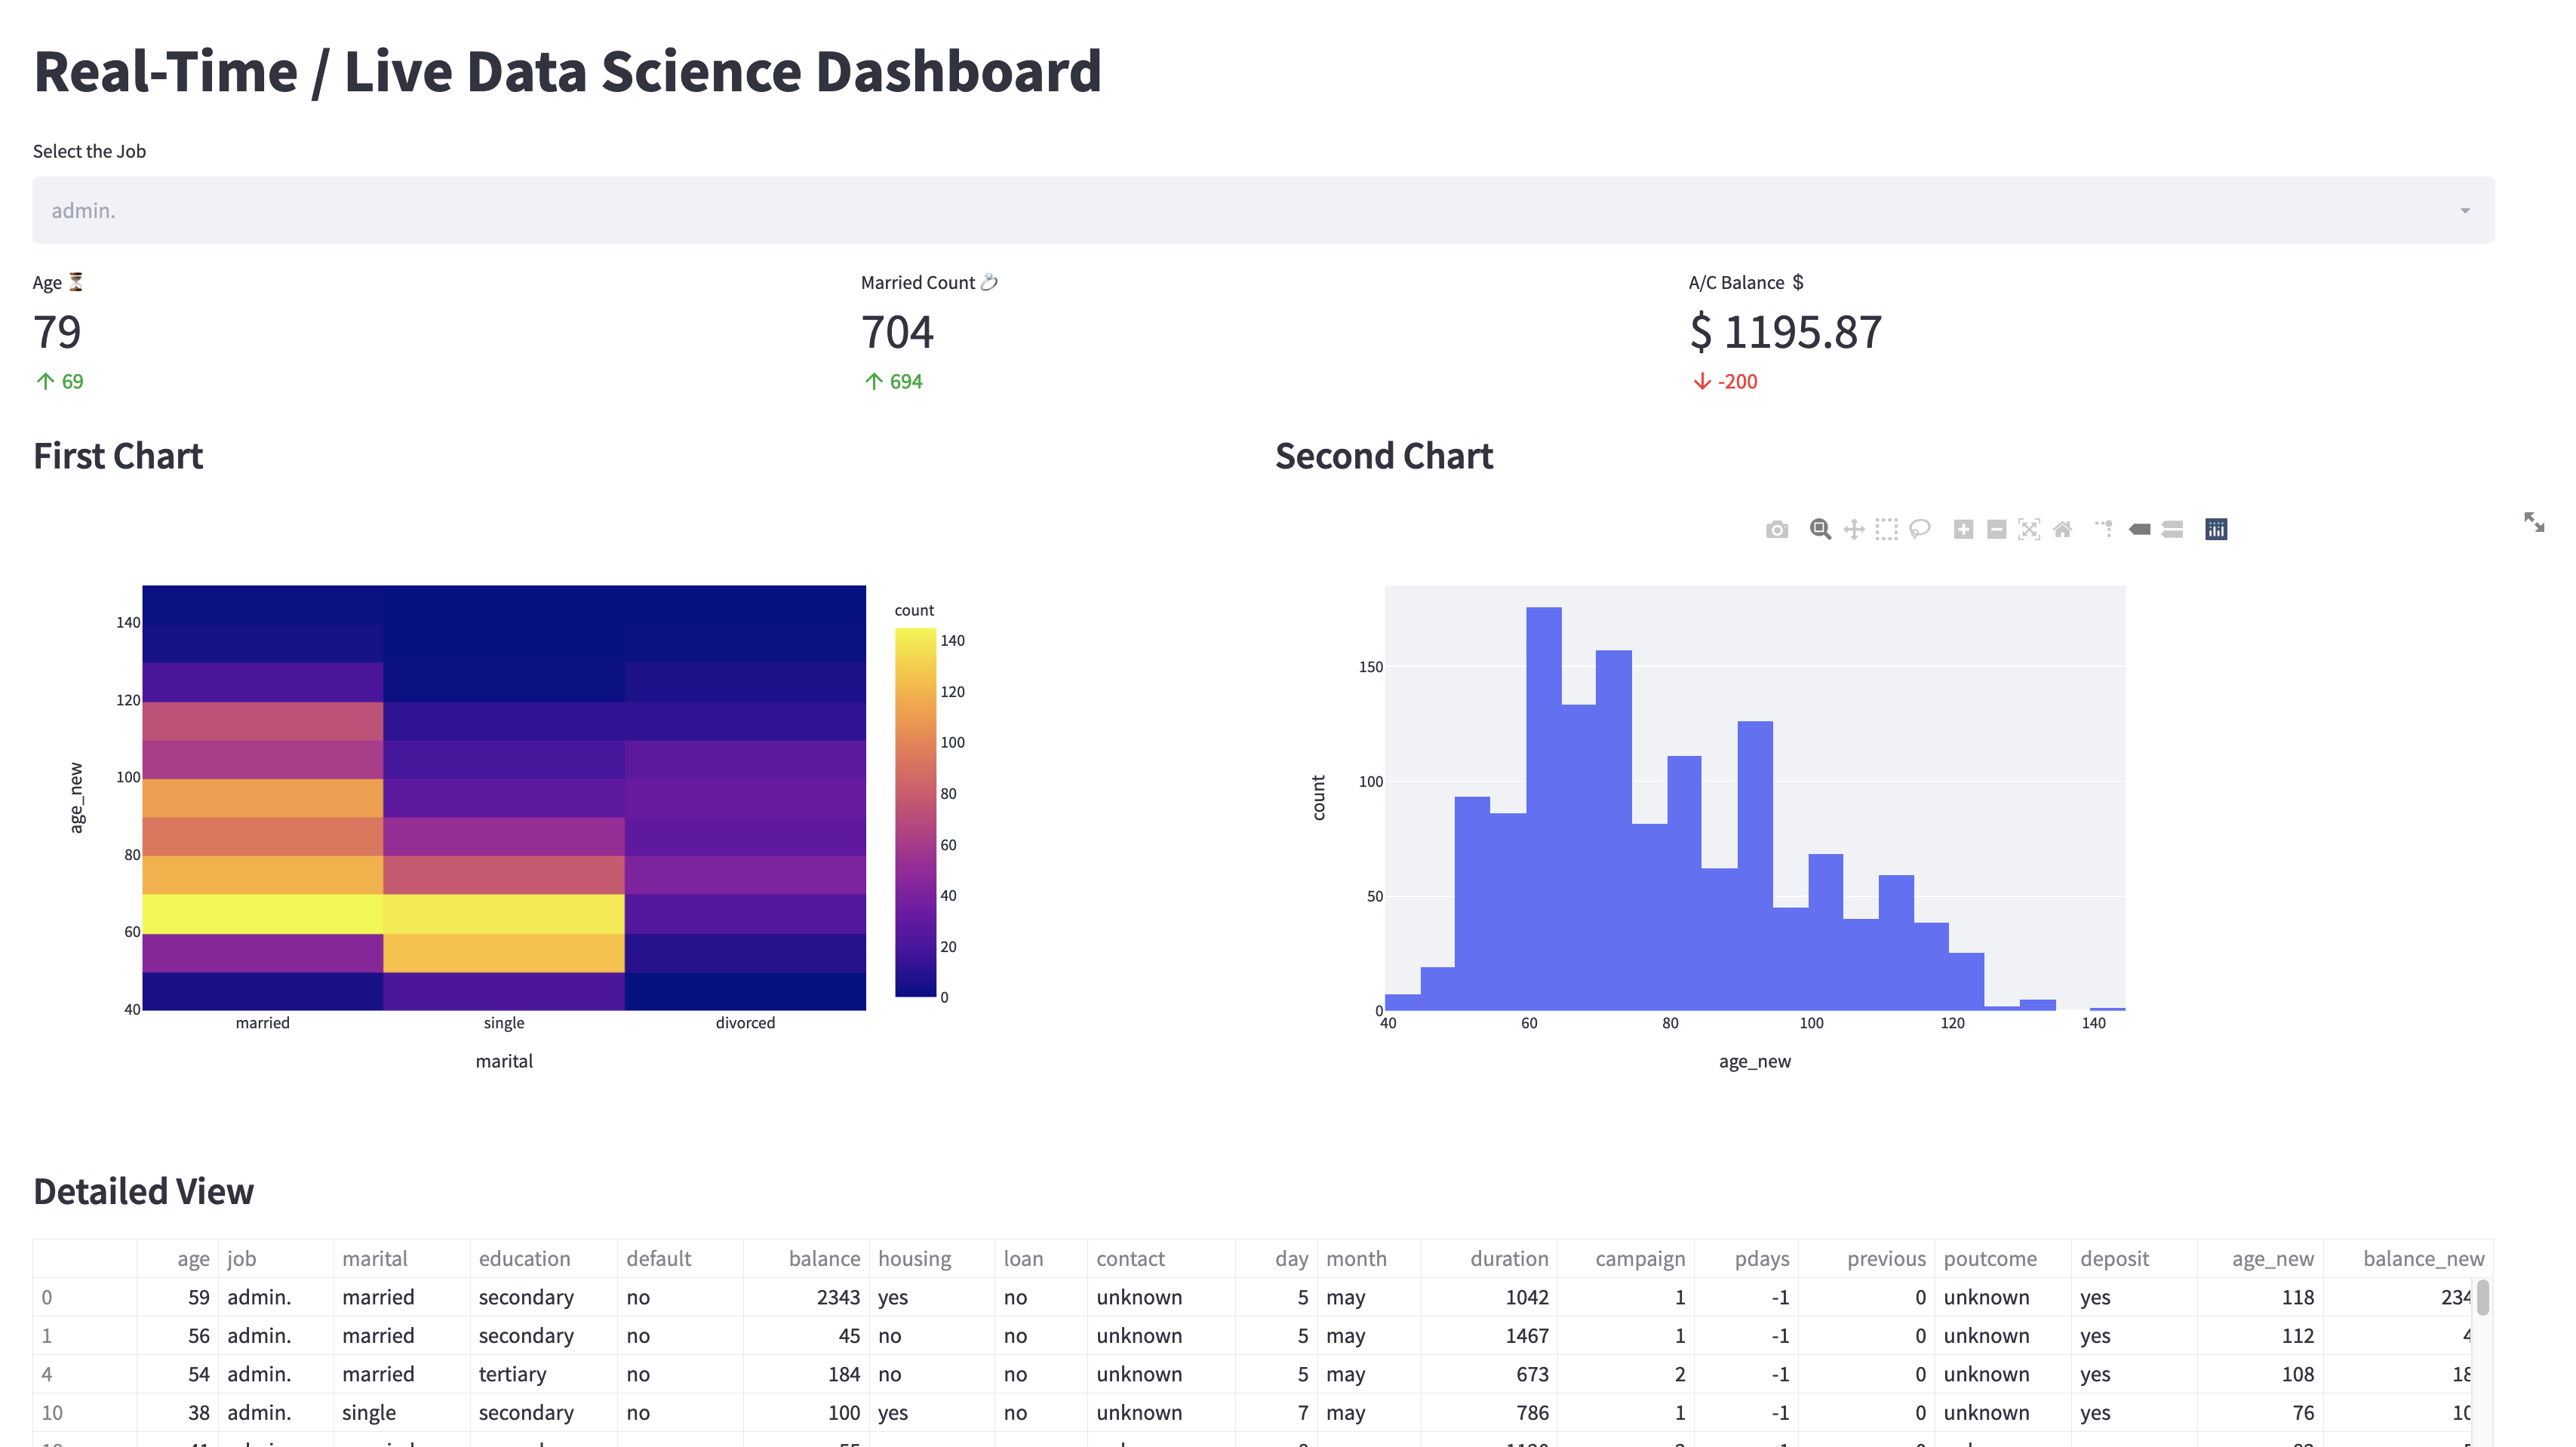Activate the Pan tool
This screenshot has height=1447, width=2576.
(1853, 529)
